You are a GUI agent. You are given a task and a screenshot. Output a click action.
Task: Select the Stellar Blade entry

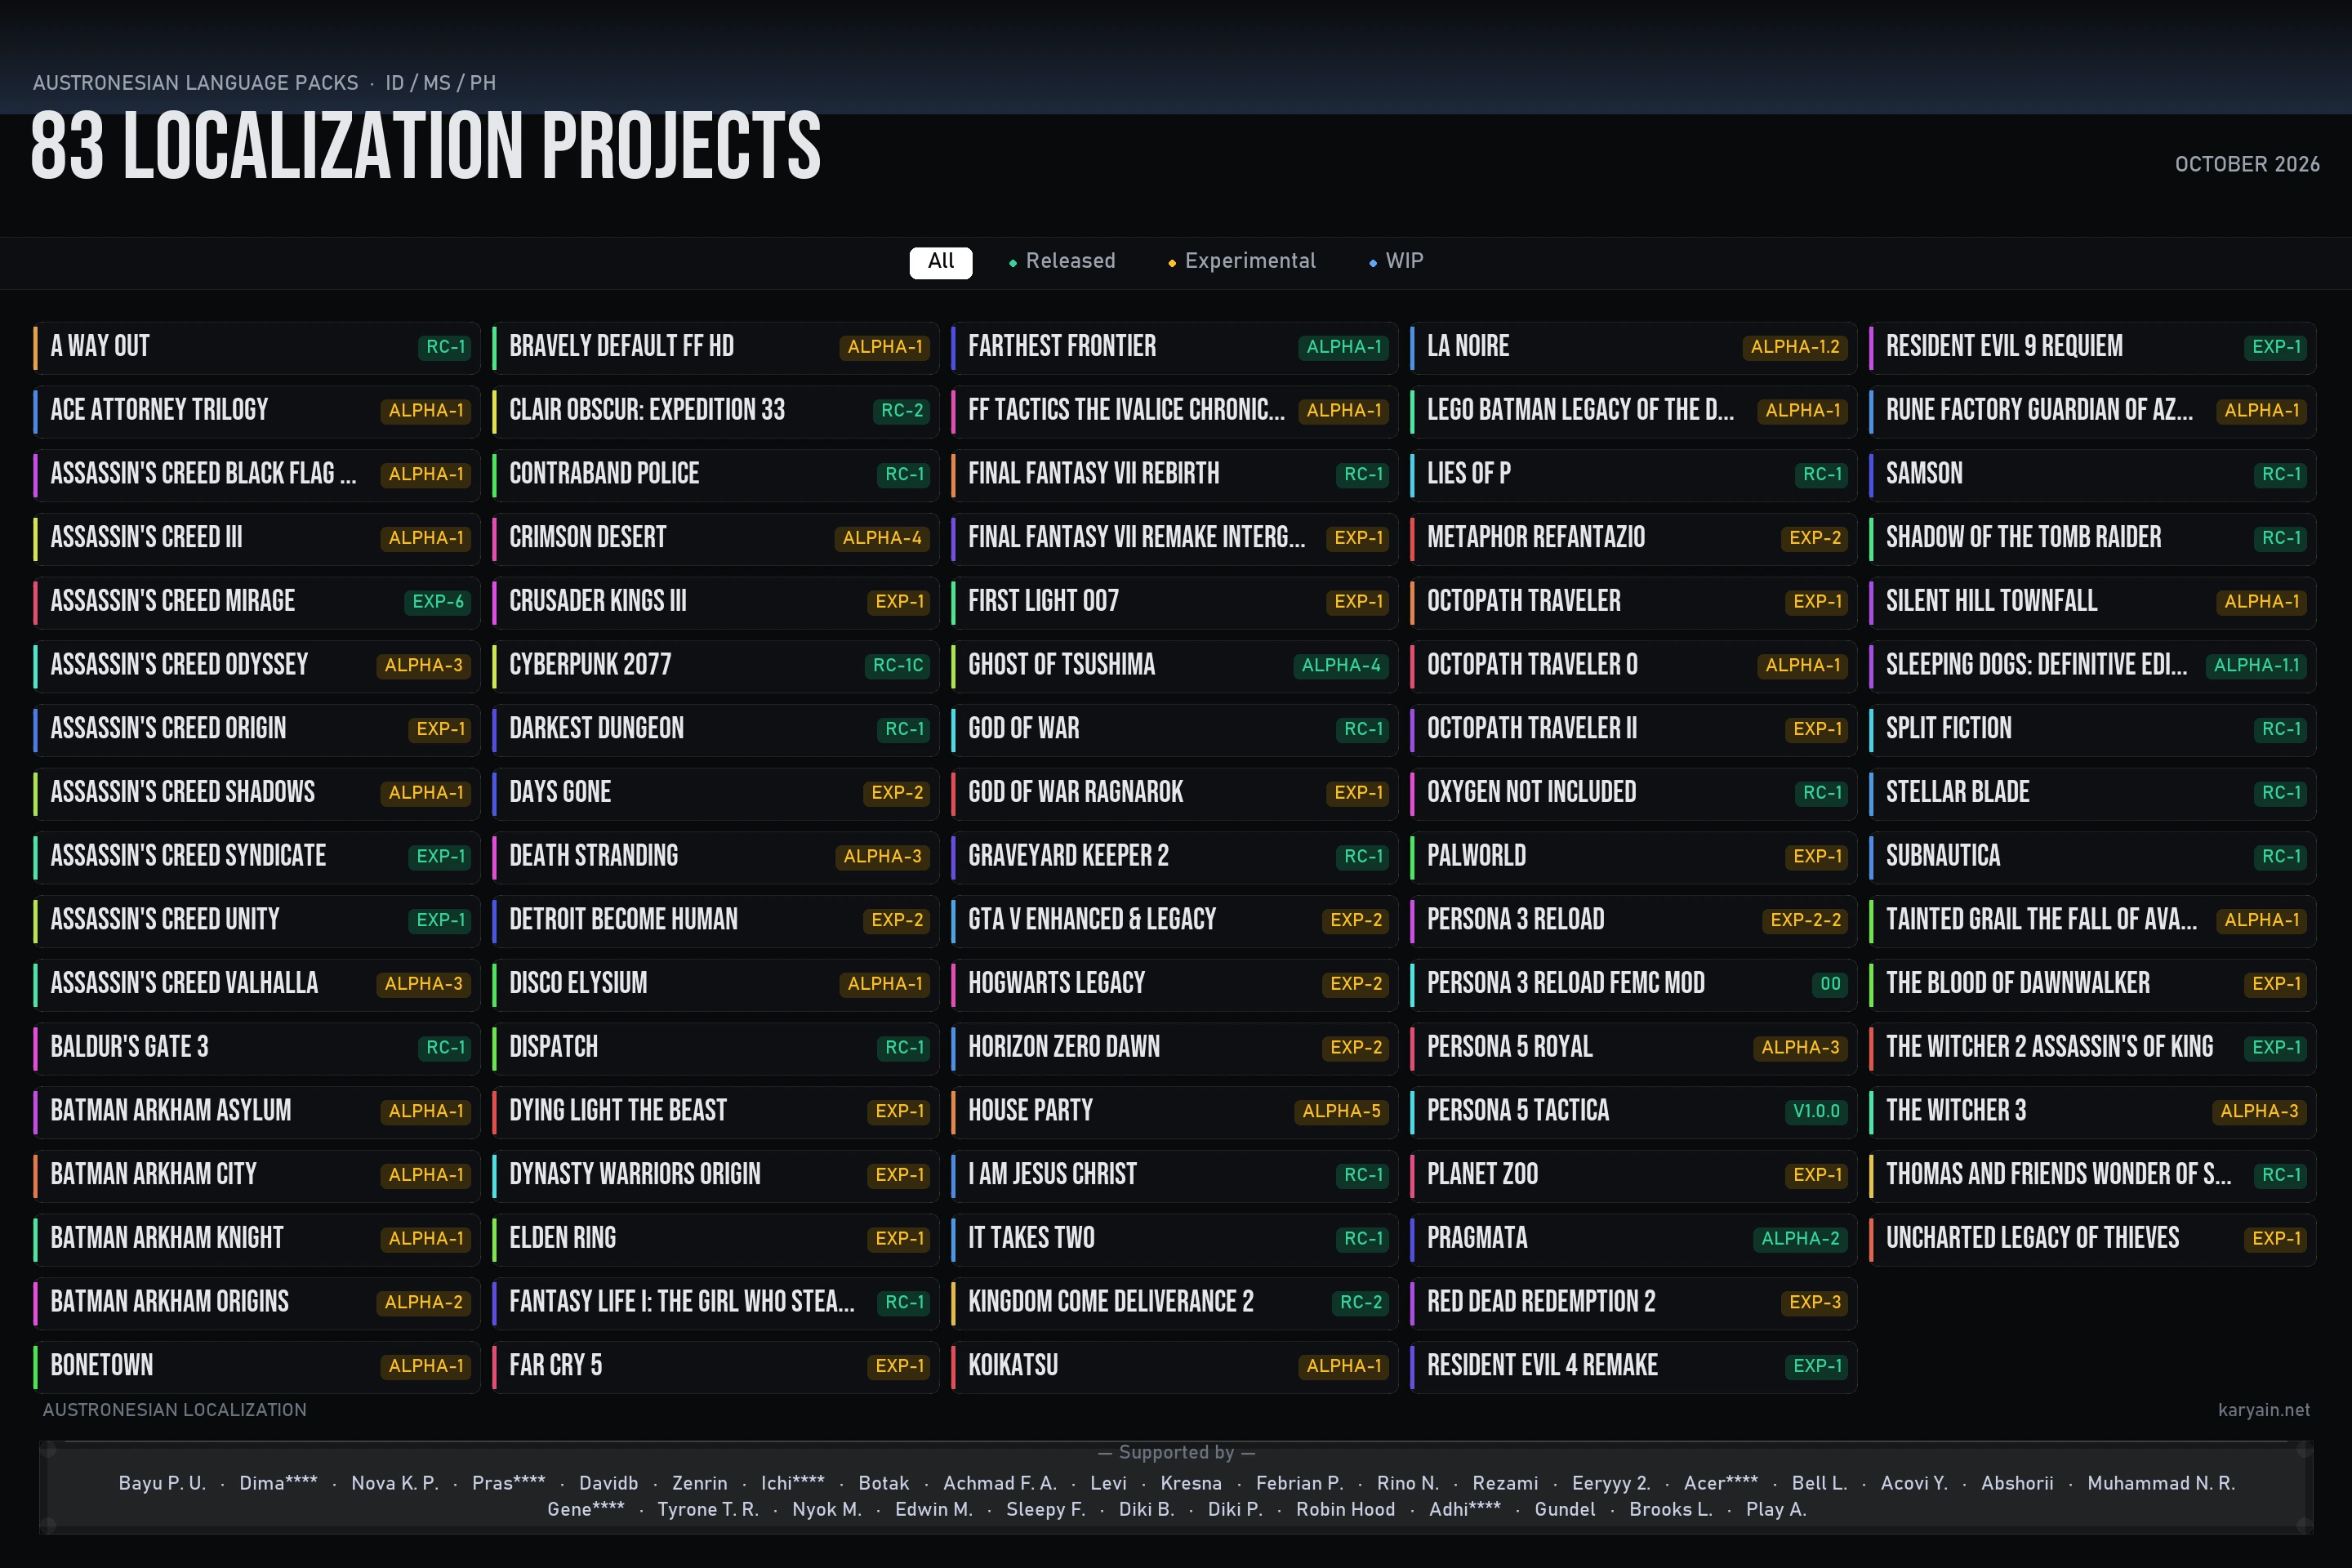2093,793
